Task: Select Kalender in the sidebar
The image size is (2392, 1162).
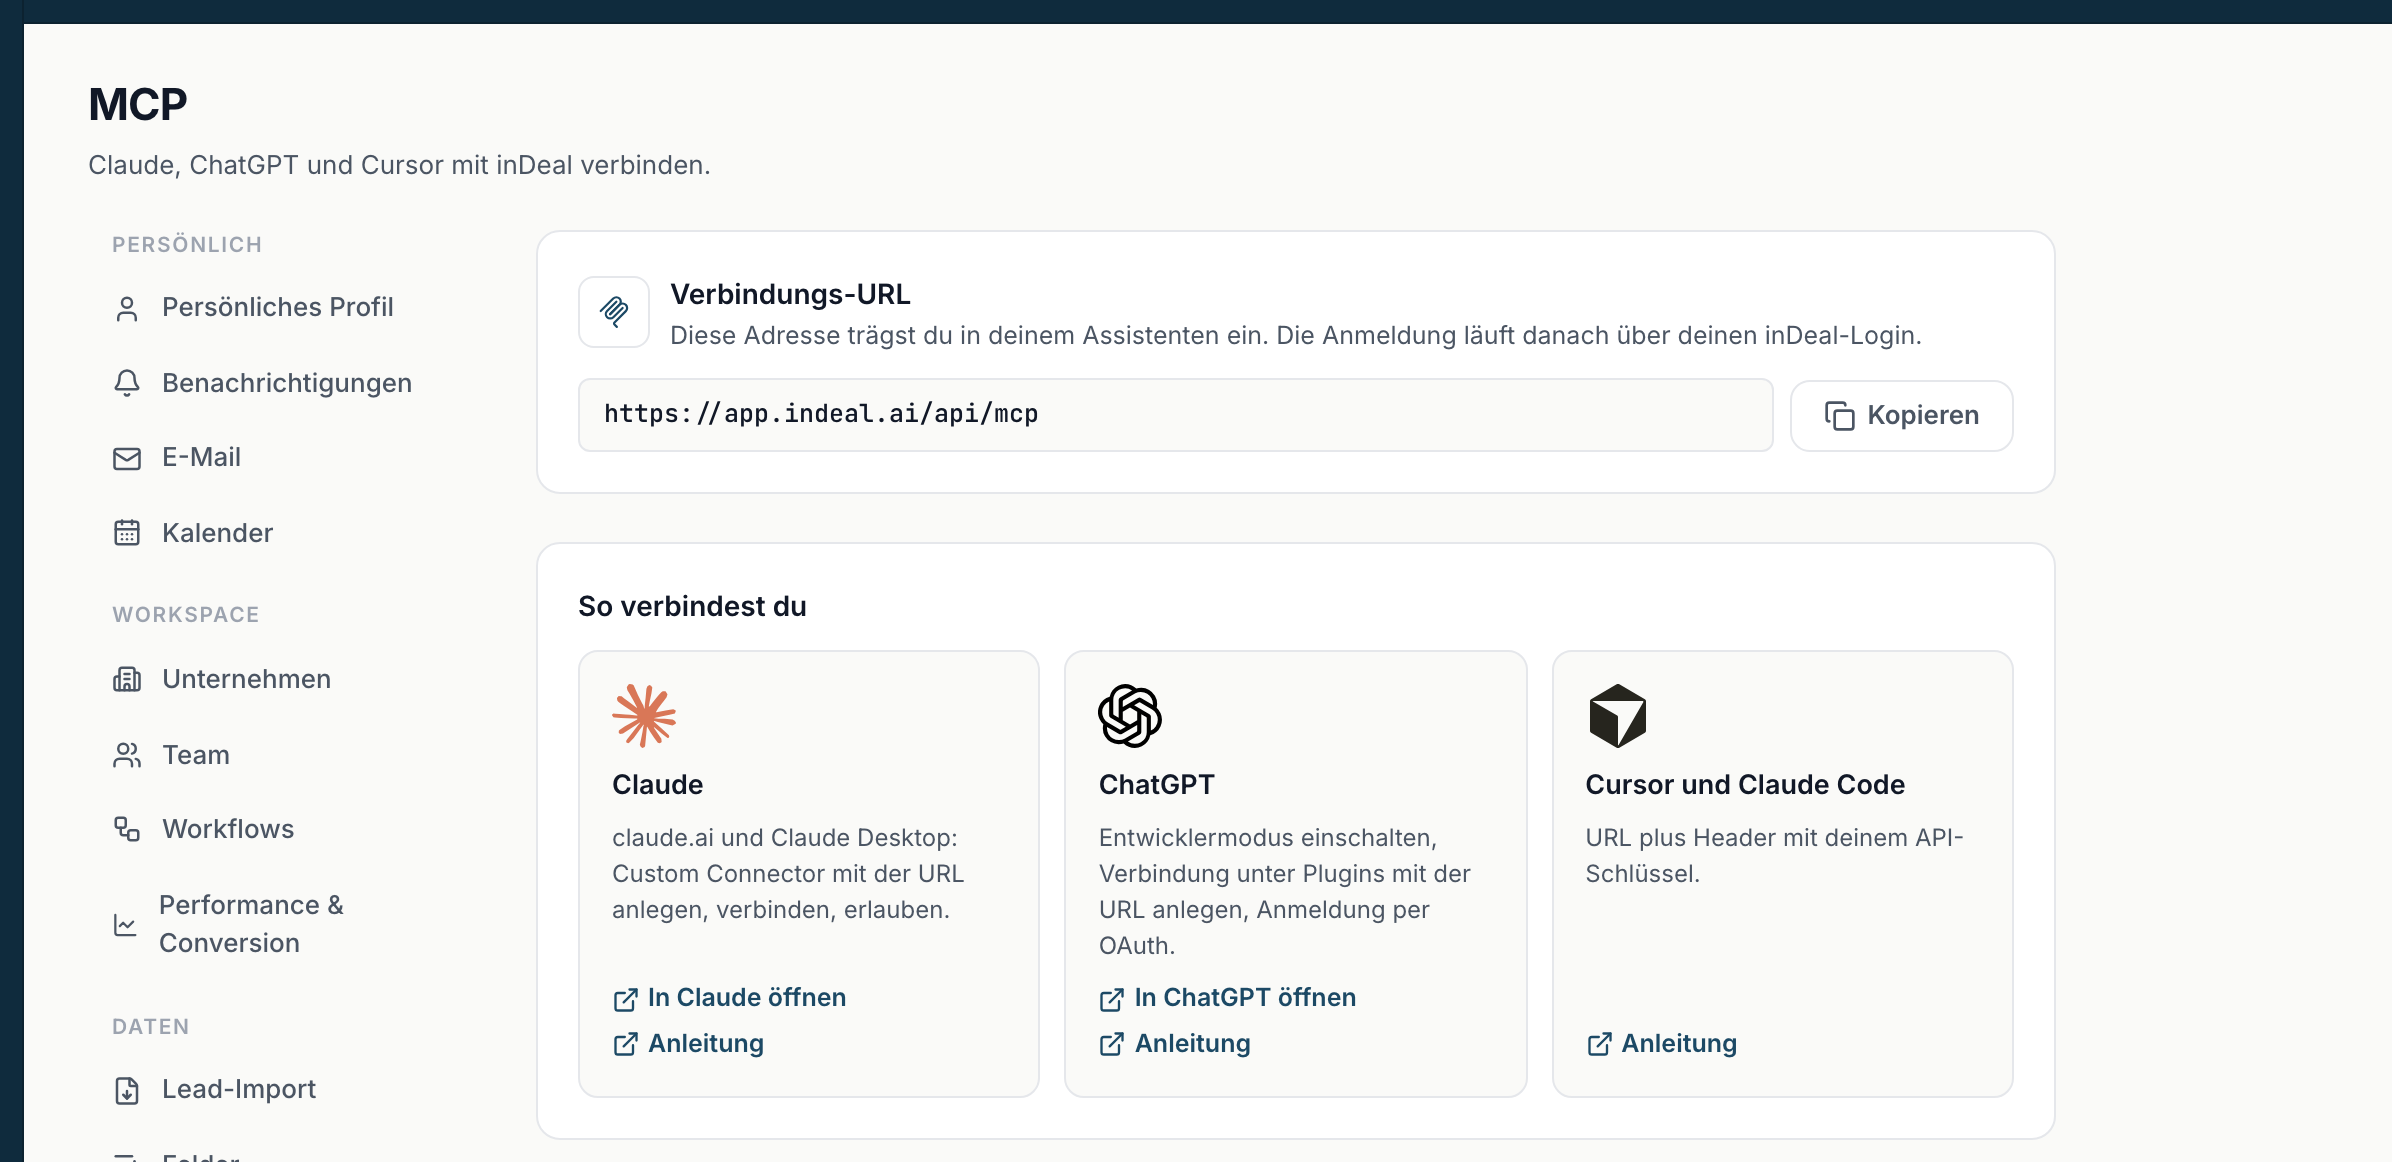Action: tap(217, 533)
